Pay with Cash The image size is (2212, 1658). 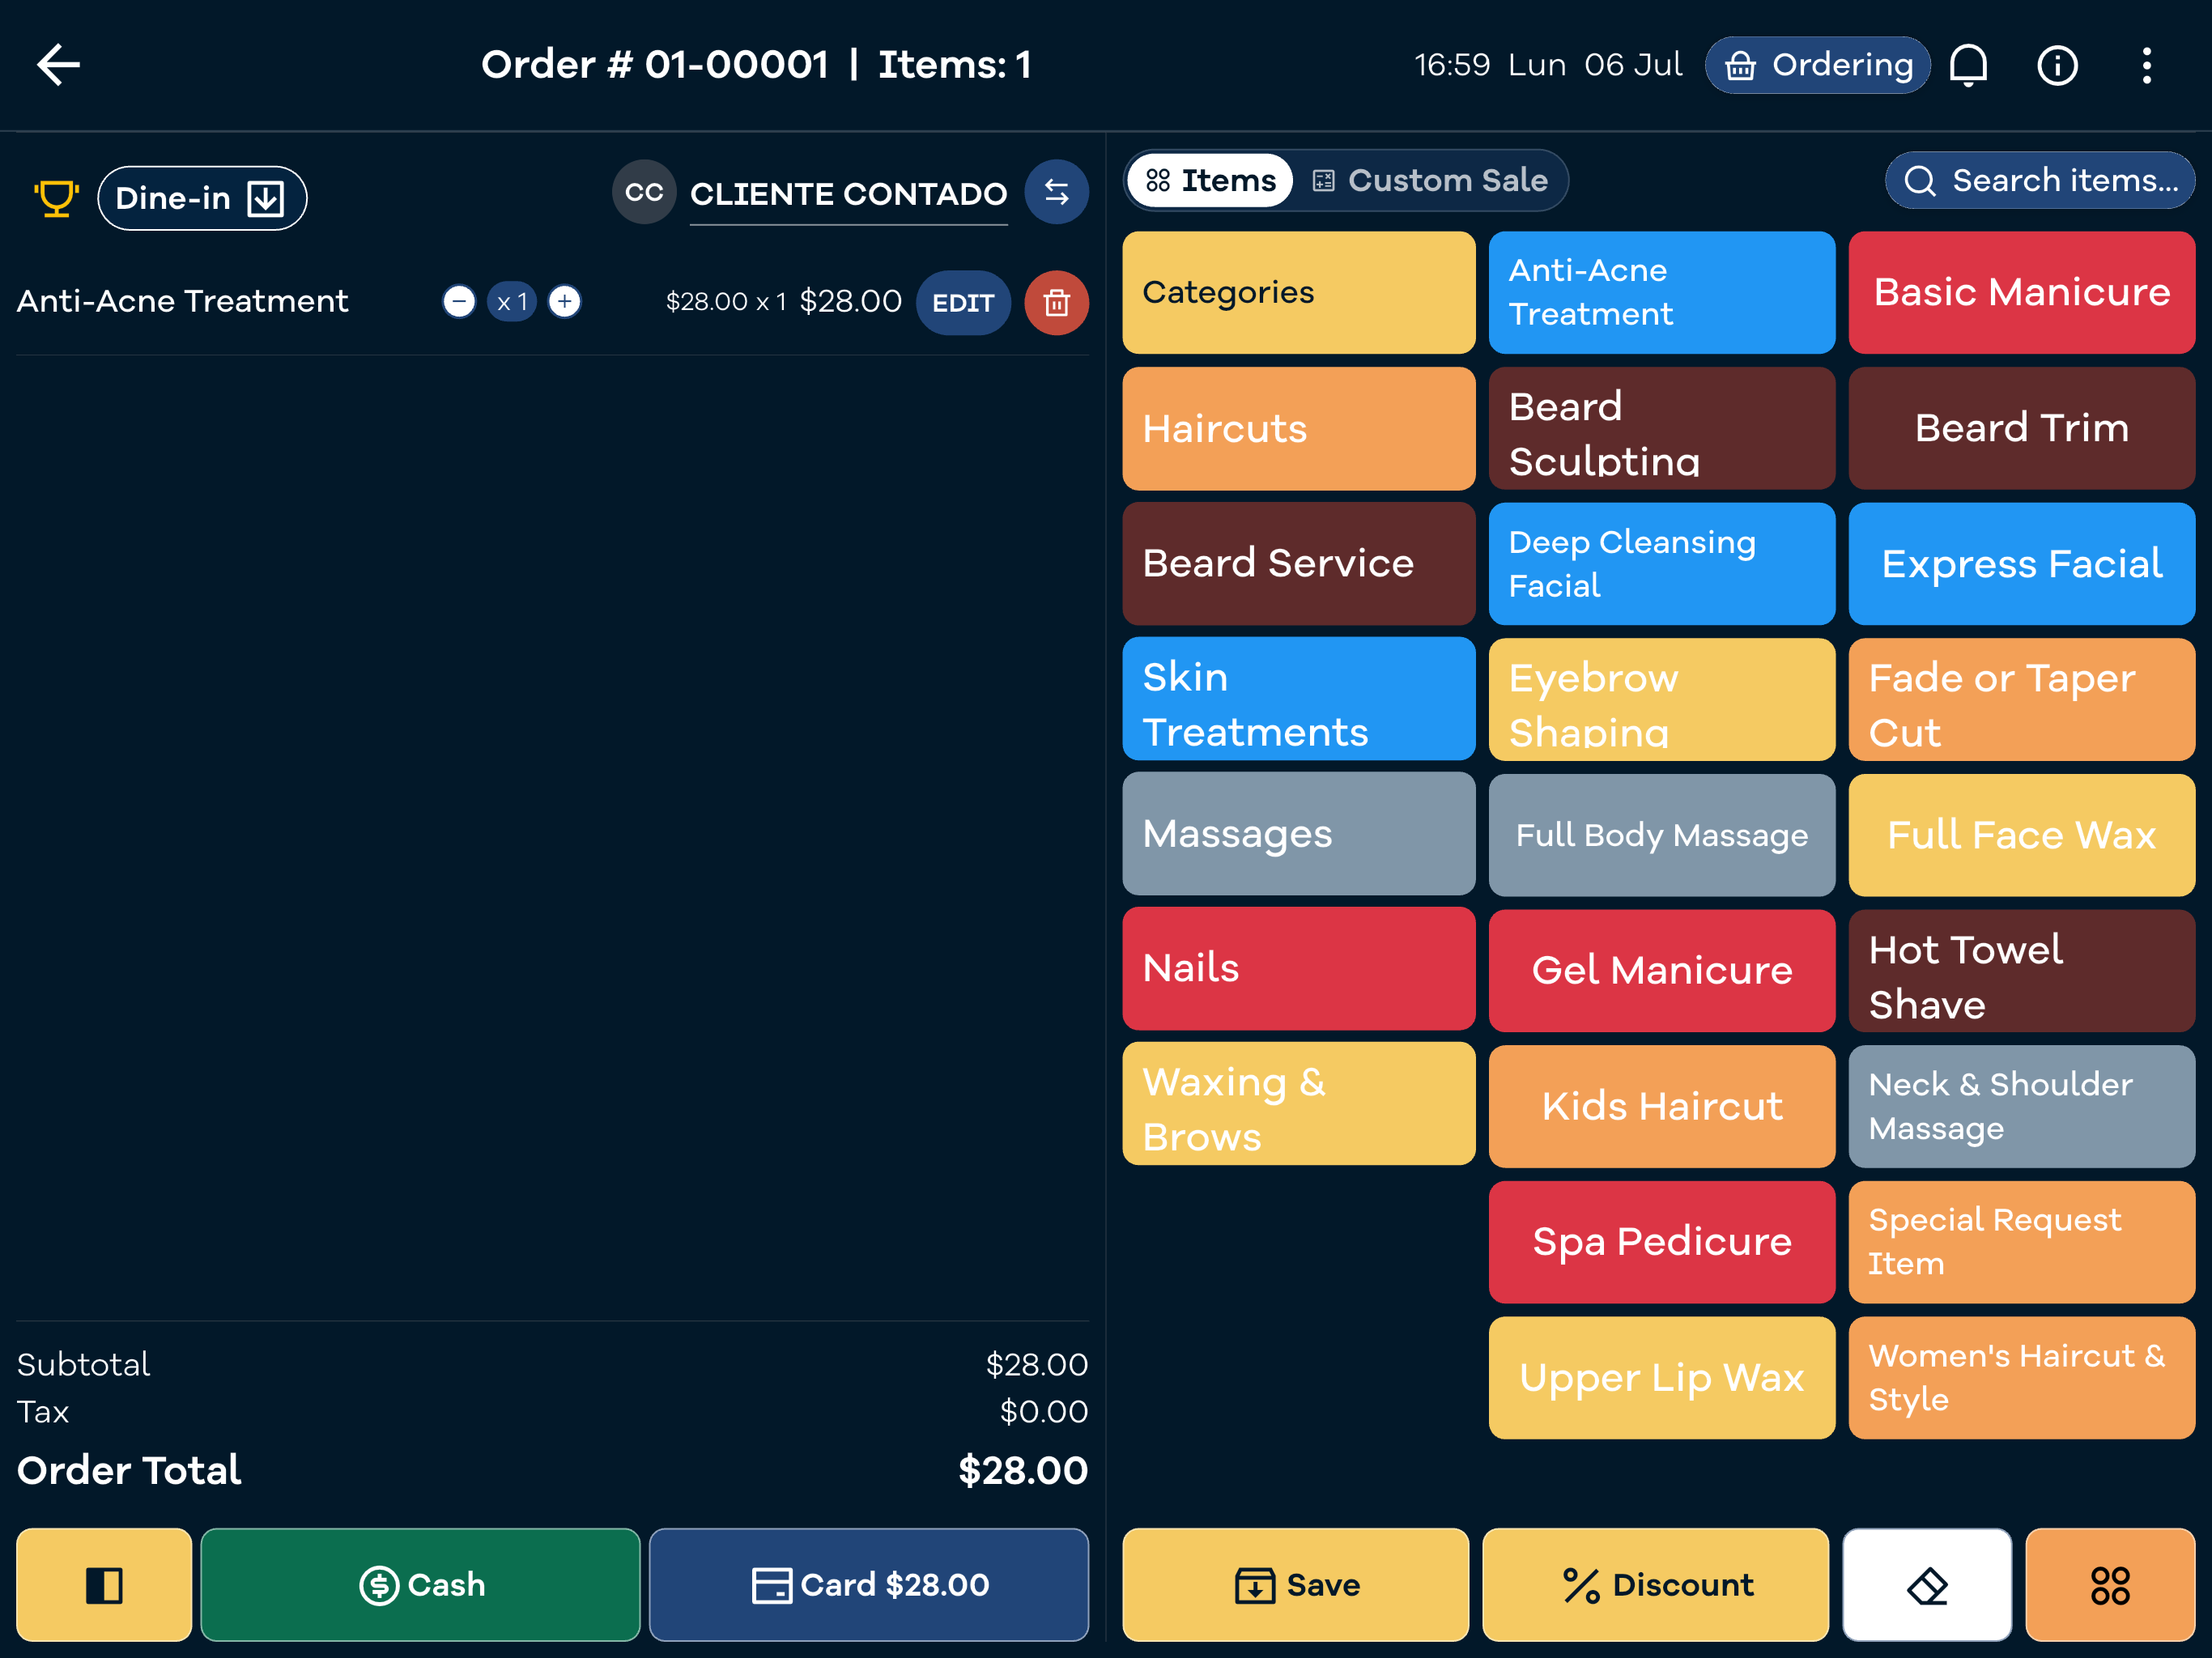click(x=420, y=1584)
